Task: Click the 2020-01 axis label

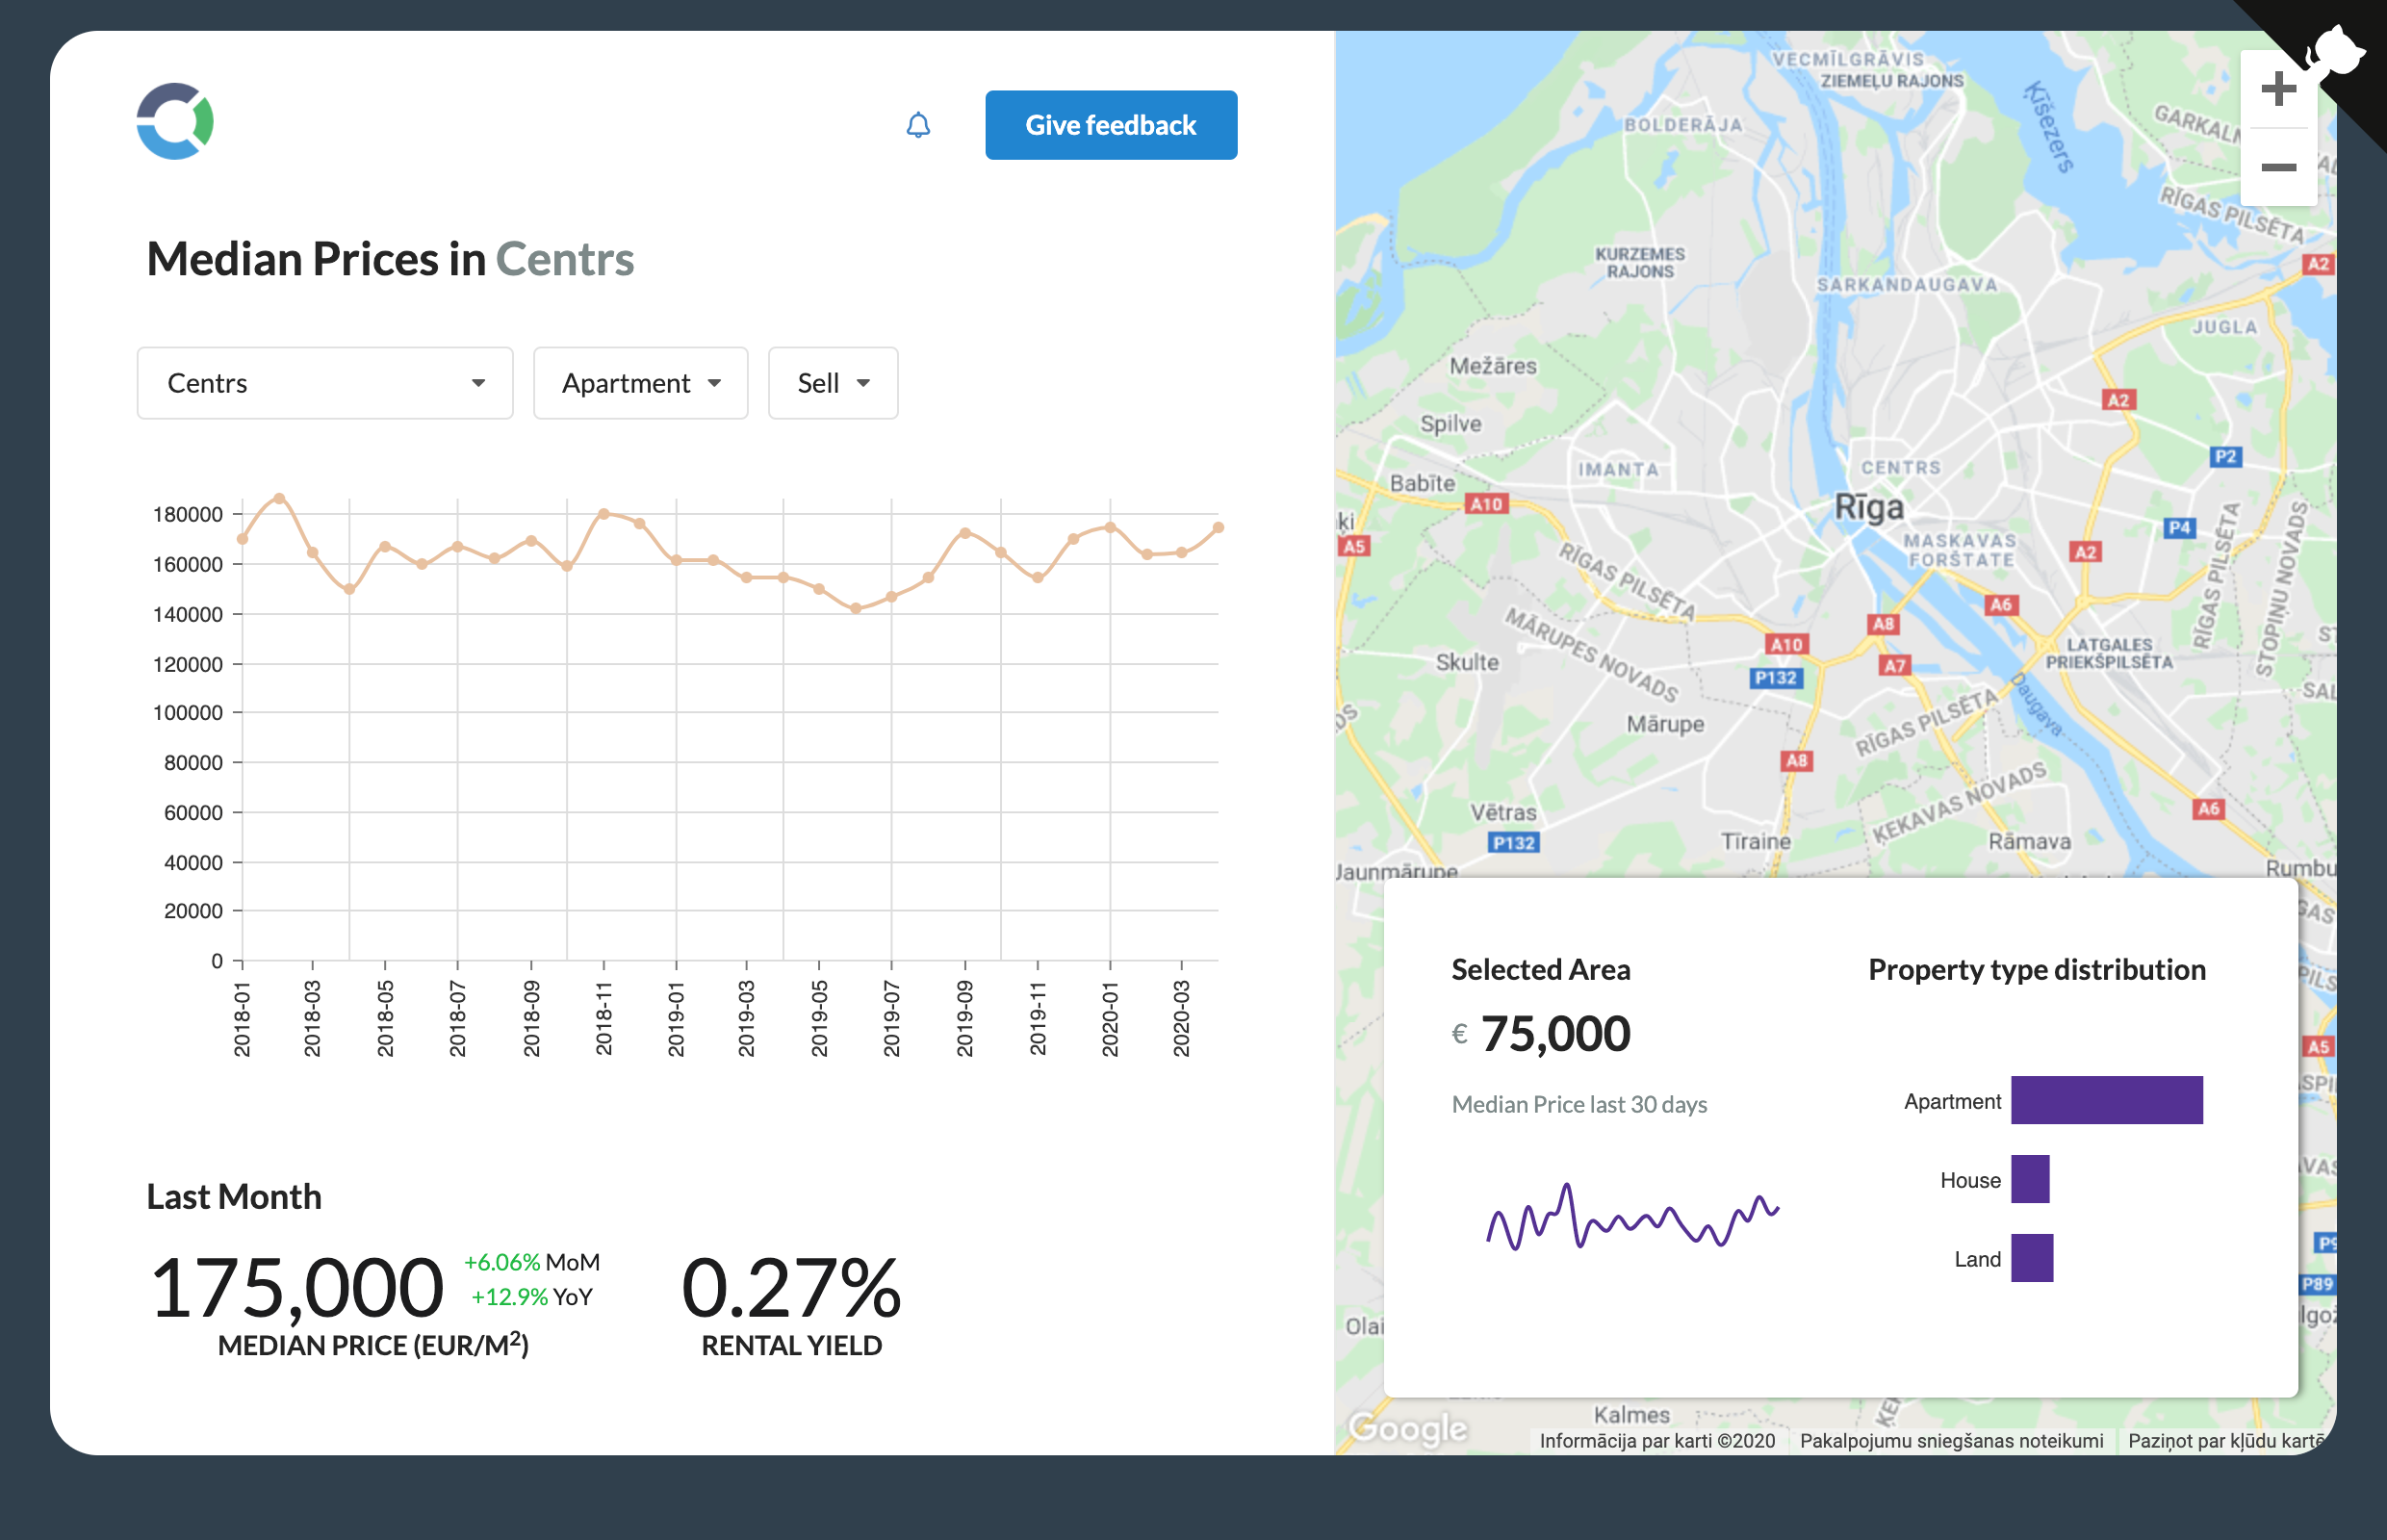Action: tap(1110, 1018)
